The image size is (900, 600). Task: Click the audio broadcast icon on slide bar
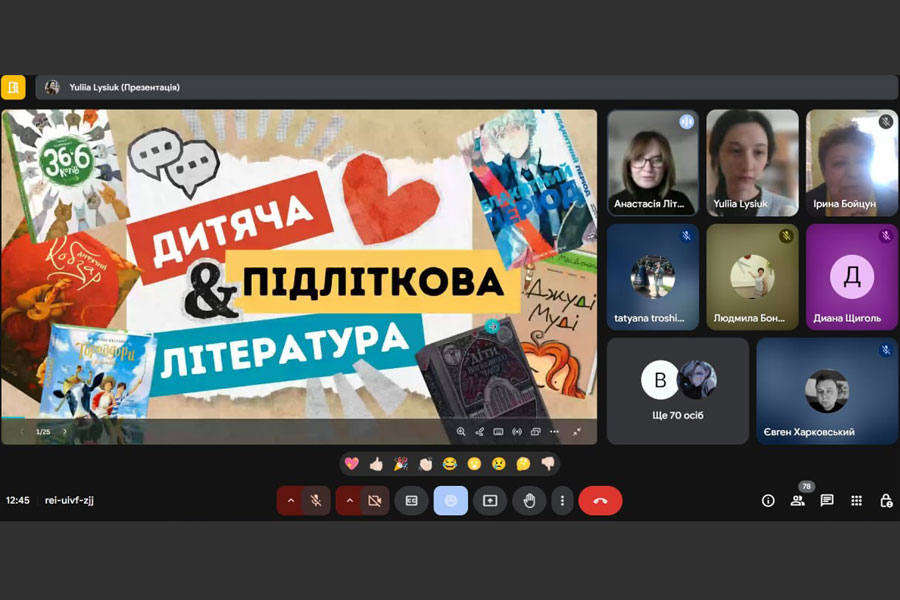pos(517,432)
